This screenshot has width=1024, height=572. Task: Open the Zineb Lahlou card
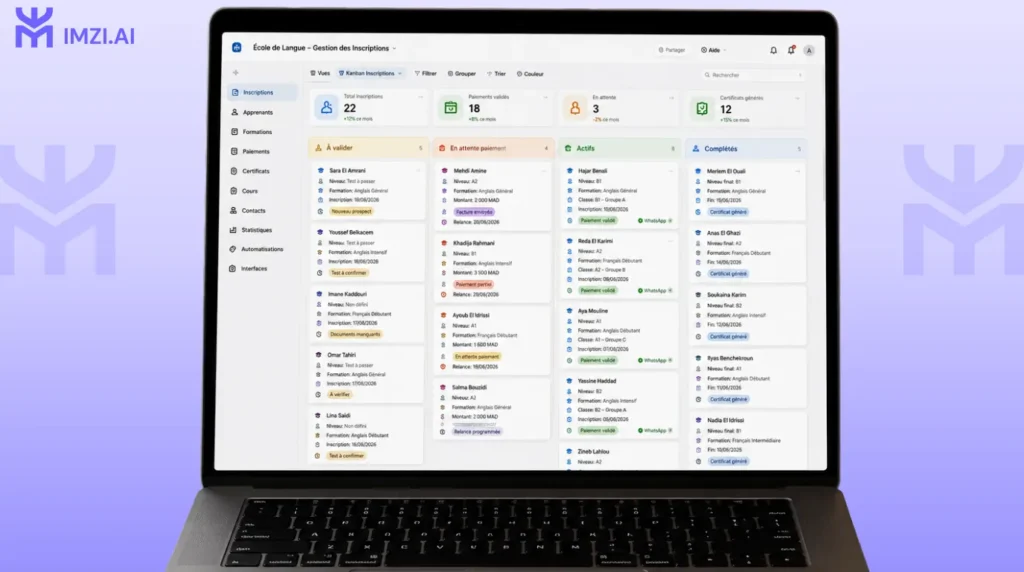pyautogui.click(x=619, y=456)
